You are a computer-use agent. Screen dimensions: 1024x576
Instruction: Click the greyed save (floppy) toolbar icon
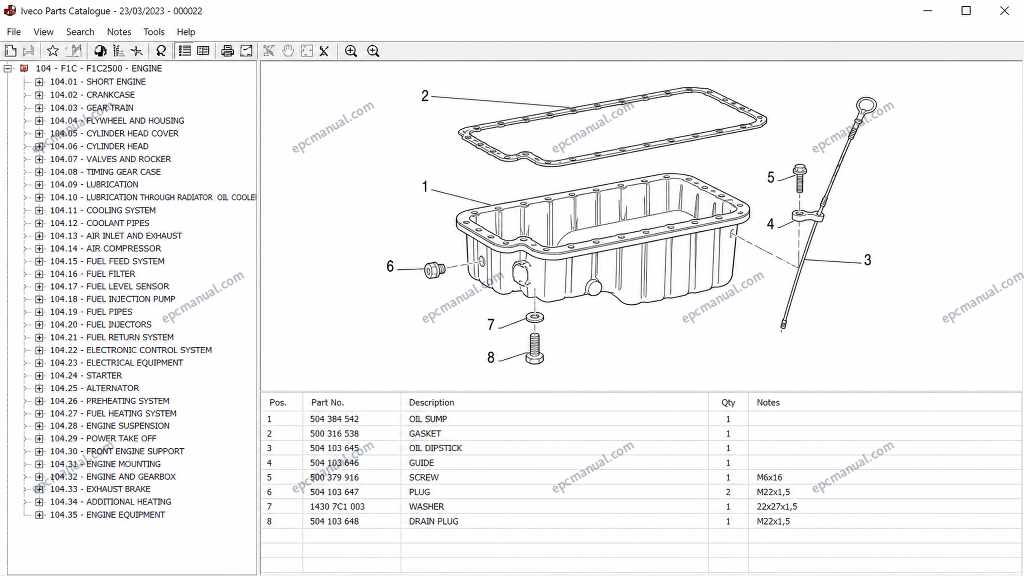click(x=28, y=51)
